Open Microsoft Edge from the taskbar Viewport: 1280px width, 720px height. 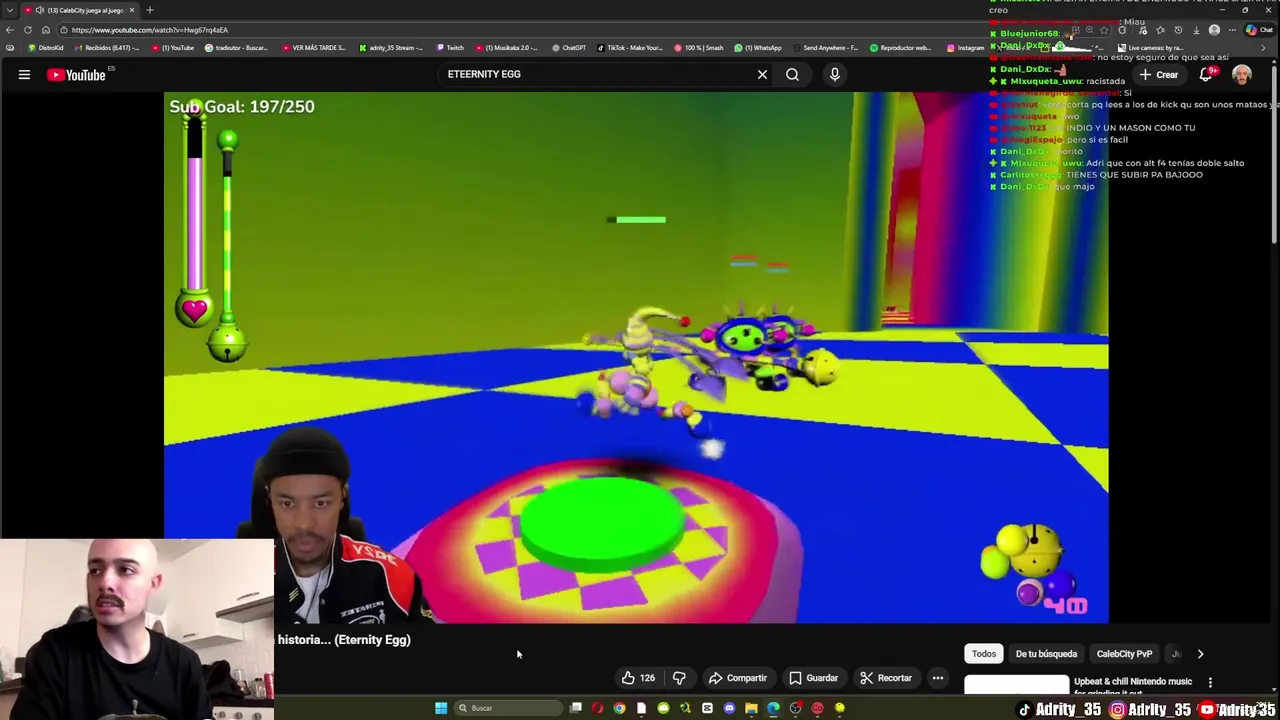[x=773, y=708]
